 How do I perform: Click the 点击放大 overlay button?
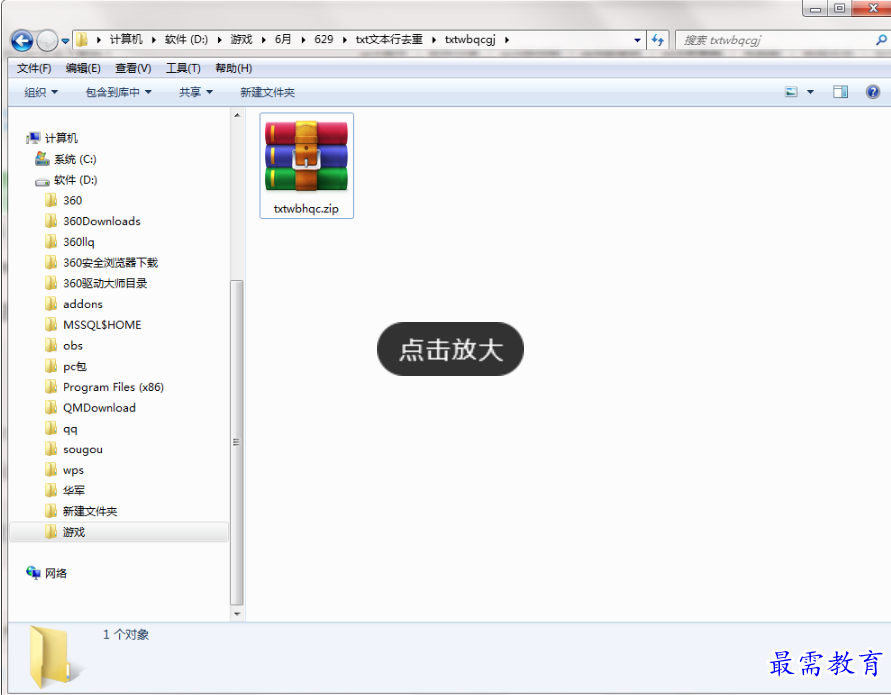point(450,349)
